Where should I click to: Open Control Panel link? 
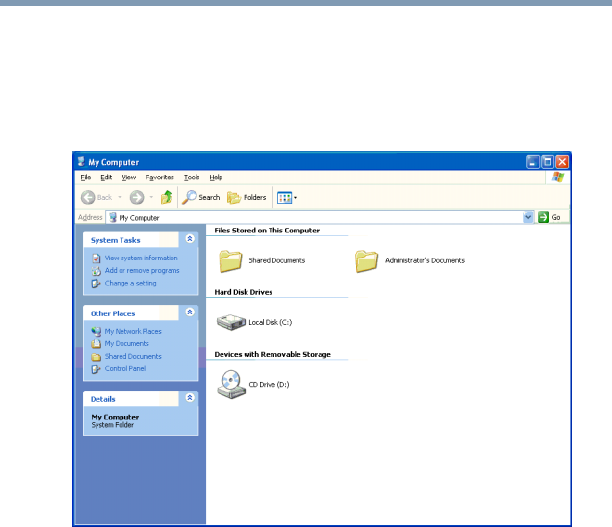tap(125, 369)
